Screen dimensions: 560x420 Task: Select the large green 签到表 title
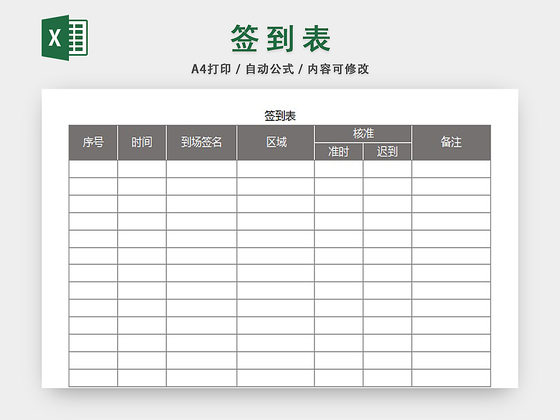[x=280, y=39]
